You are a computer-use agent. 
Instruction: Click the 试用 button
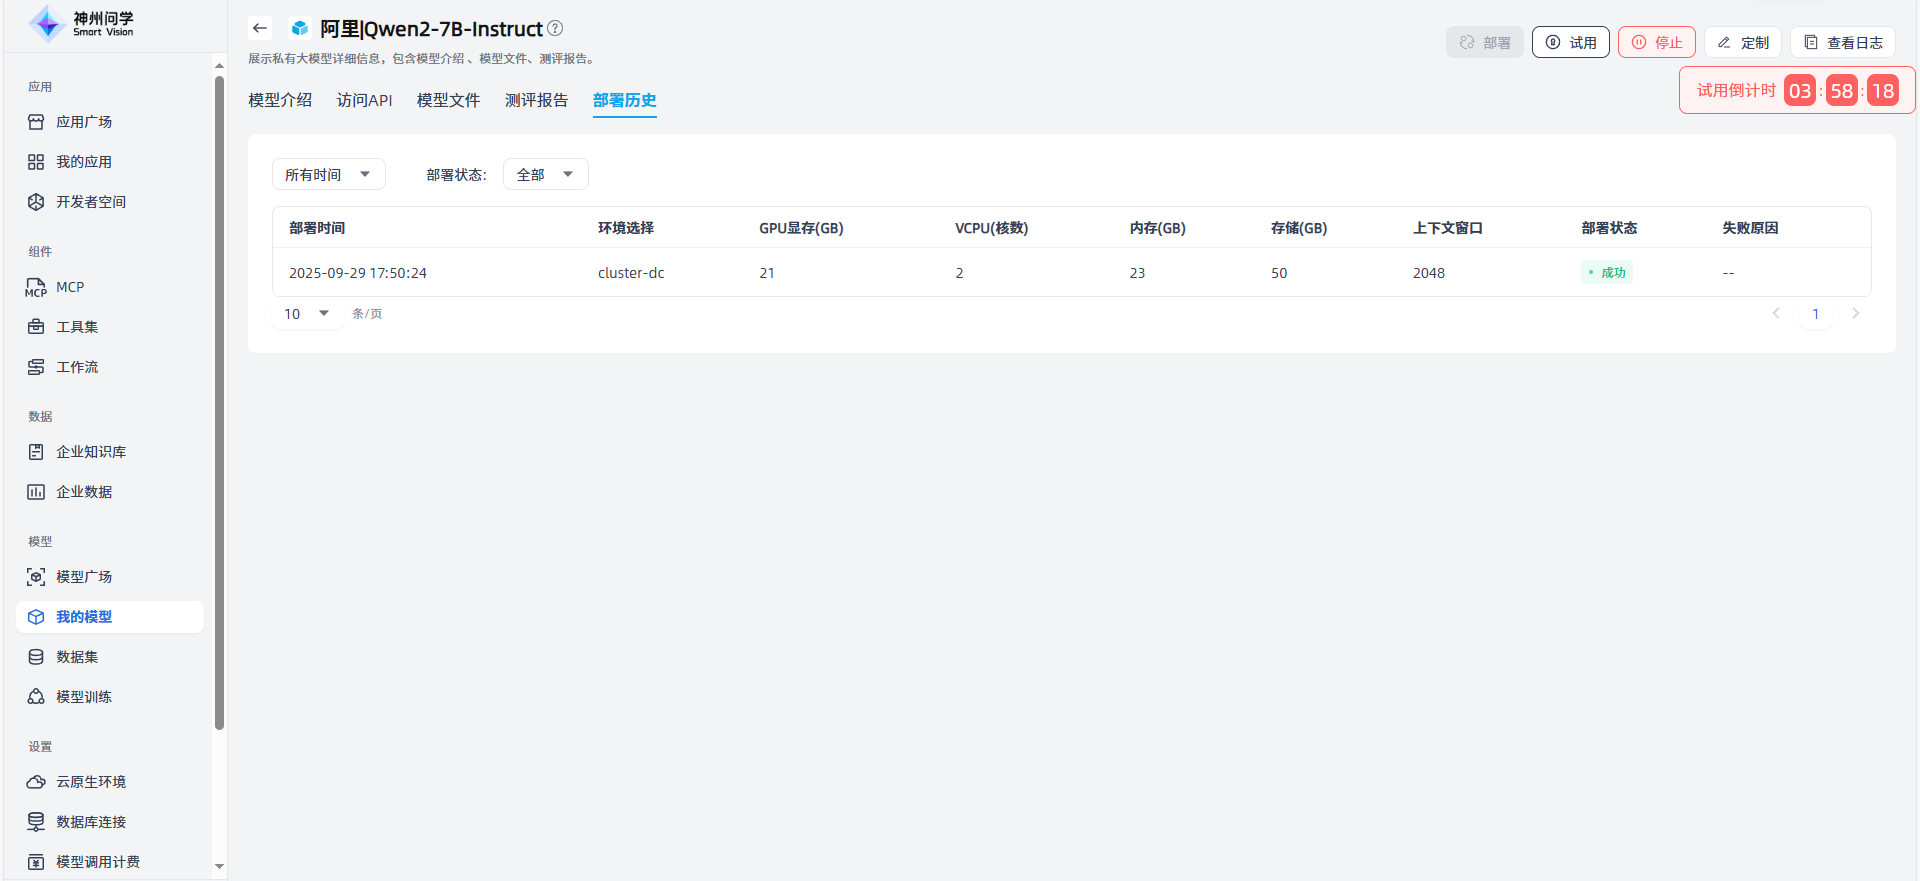(1570, 42)
